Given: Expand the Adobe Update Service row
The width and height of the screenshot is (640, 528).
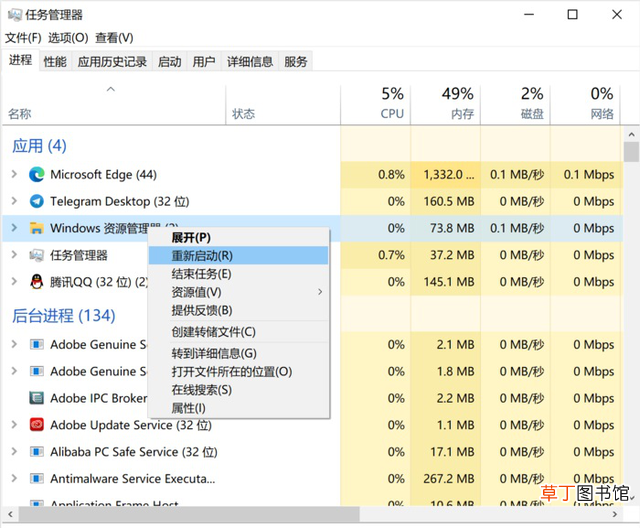Looking at the screenshot, I should click(x=14, y=425).
